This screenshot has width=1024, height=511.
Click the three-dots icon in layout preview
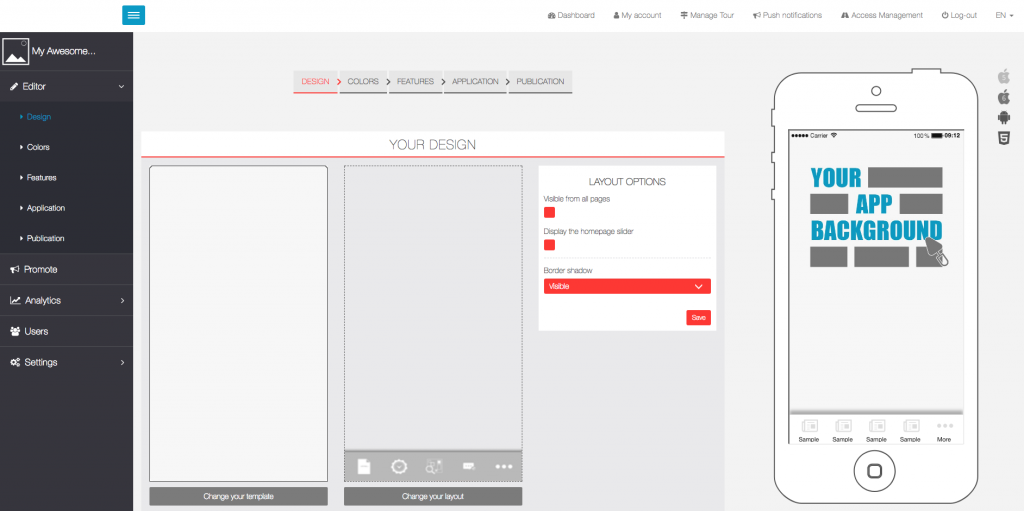(x=503, y=466)
